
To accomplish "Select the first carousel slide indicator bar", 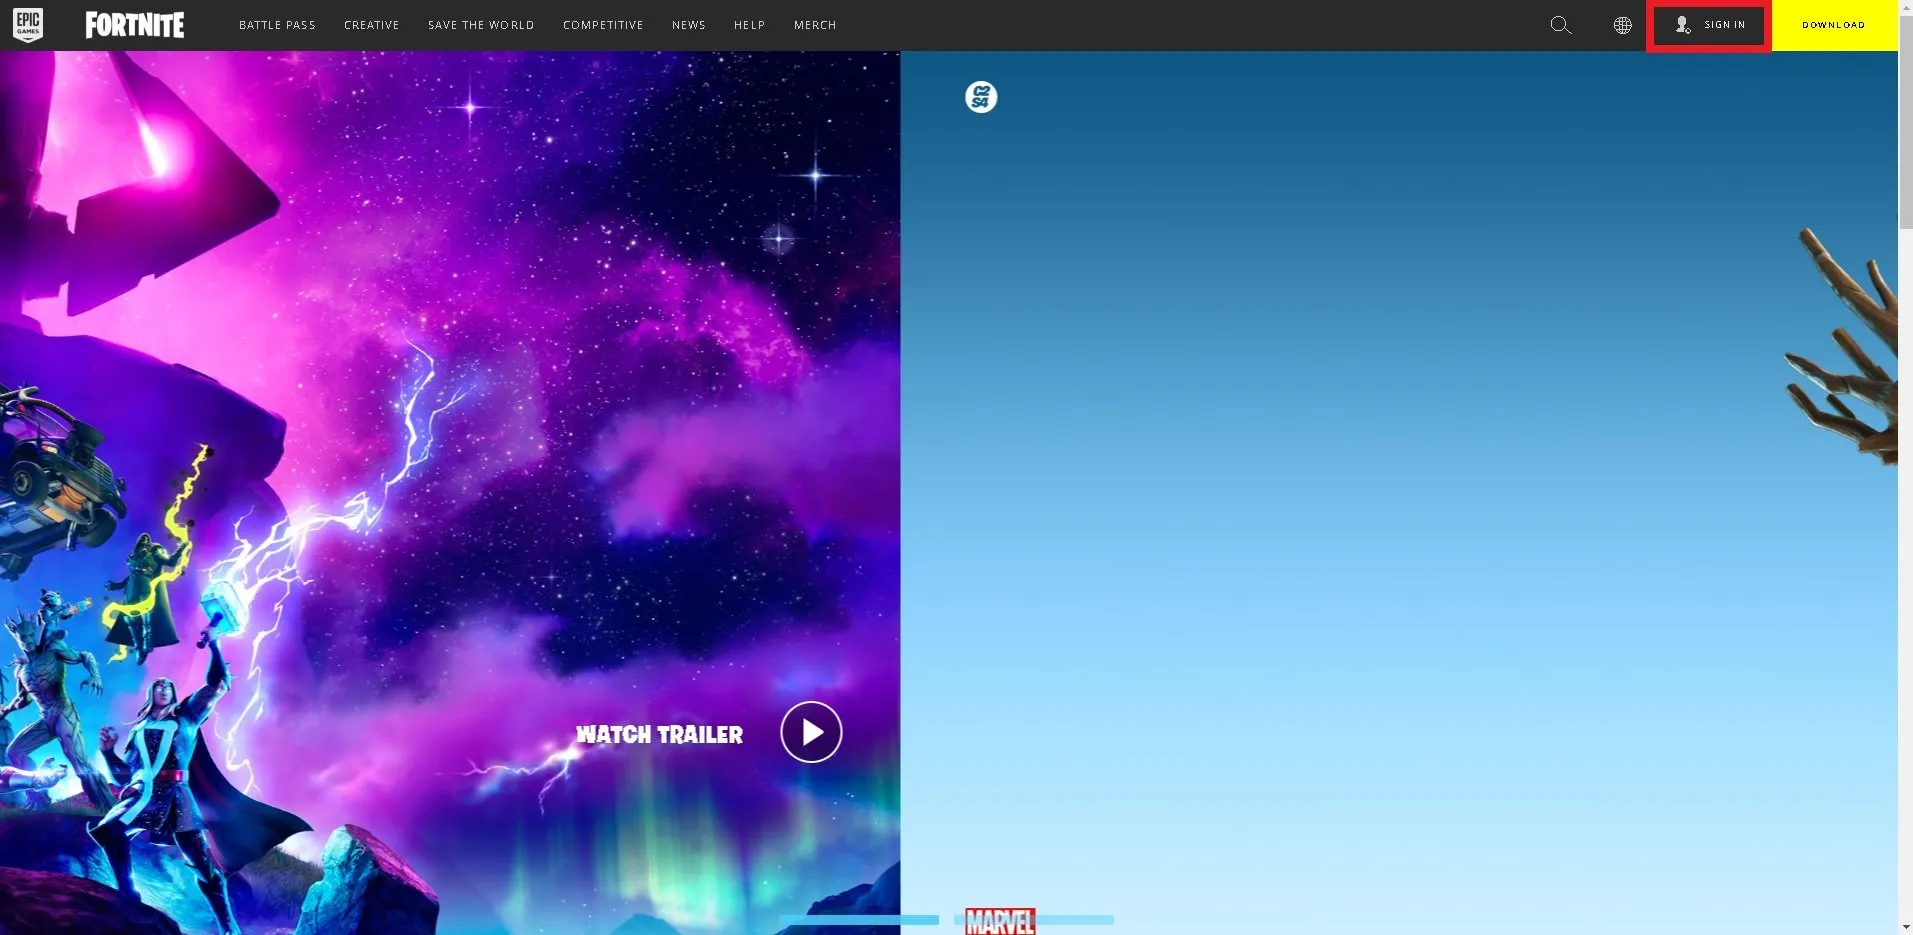I will tap(858, 919).
